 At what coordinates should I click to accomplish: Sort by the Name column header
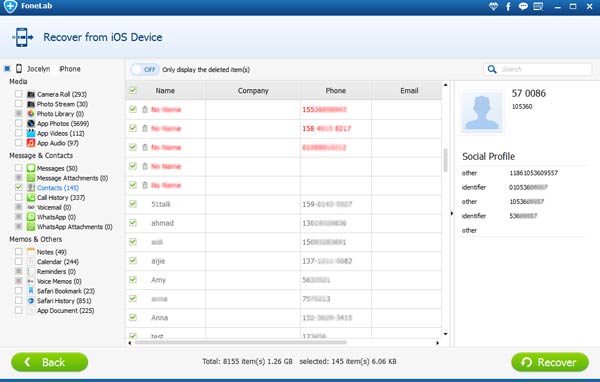[x=165, y=91]
